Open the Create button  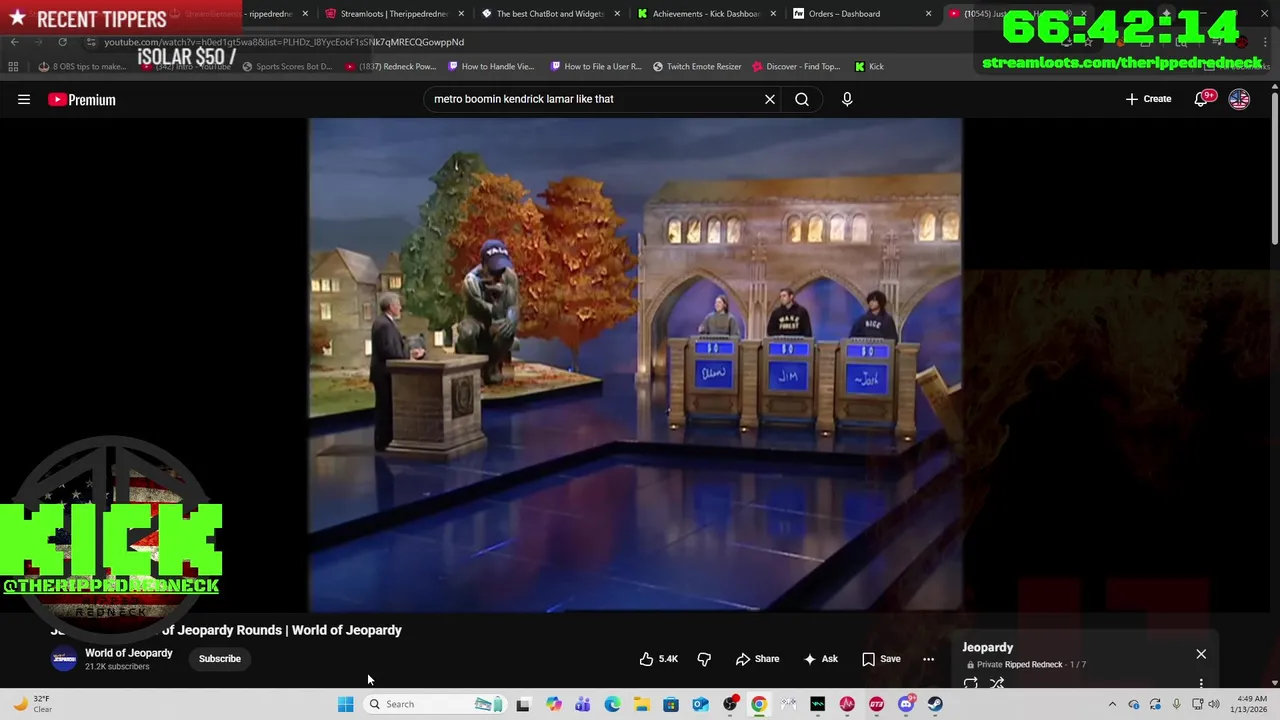[1148, 99]
